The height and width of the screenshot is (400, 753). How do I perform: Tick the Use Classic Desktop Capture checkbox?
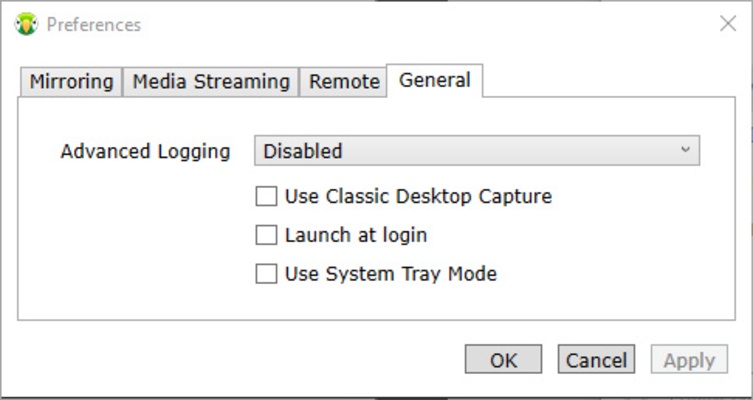click(266, 197)
